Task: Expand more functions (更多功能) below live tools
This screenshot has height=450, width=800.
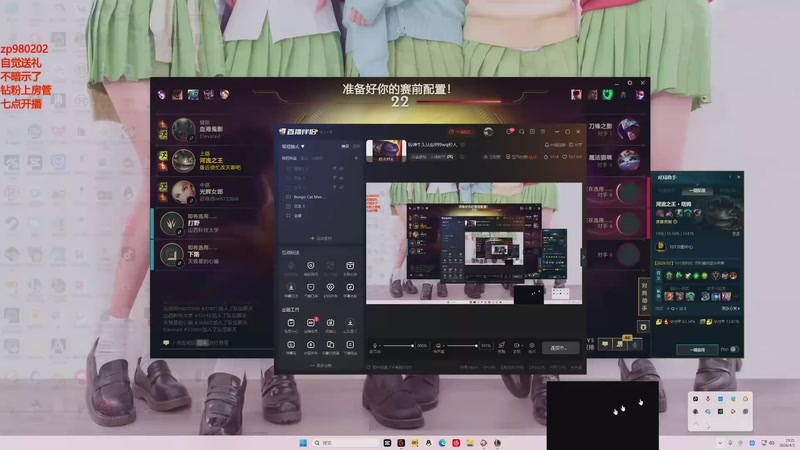Action: [321, 365]
